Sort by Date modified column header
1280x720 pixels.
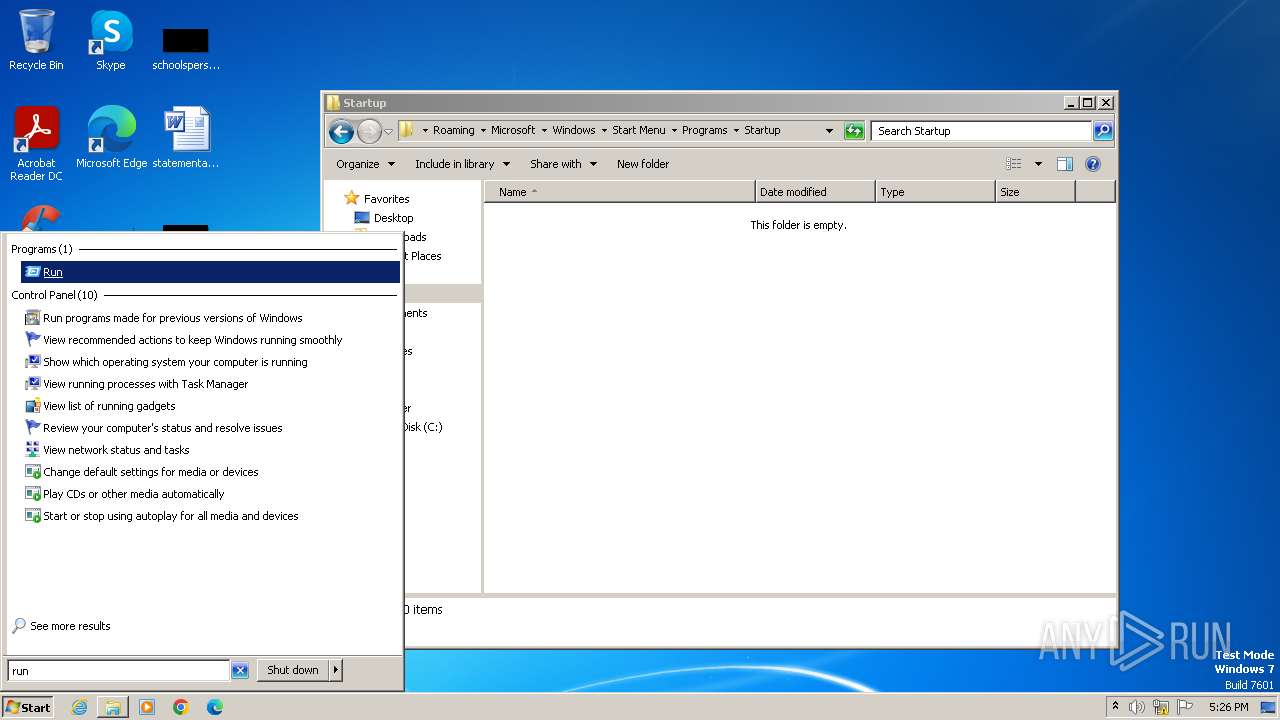[x=816, y=192]
